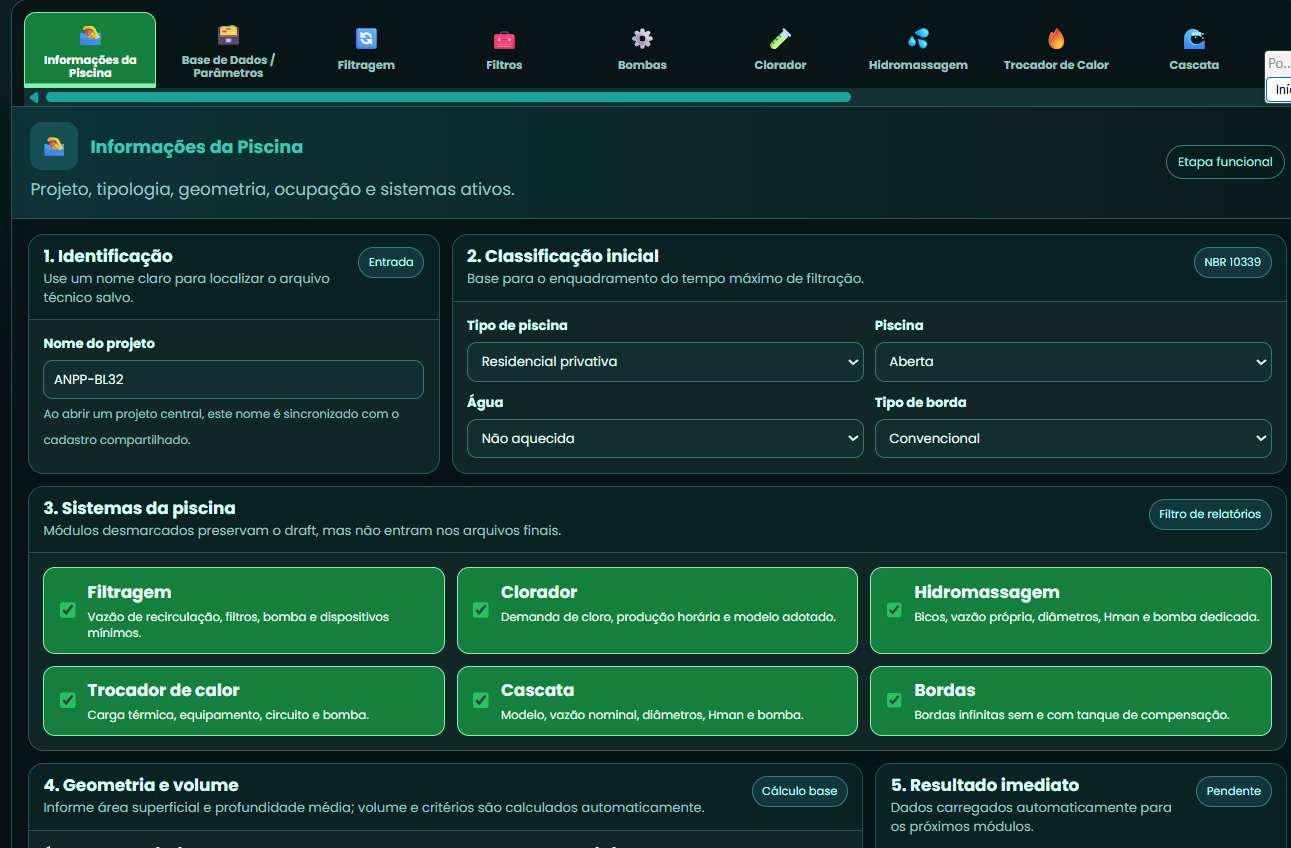This screenshot has height=848, width=1291.
Task: Click the Informações da Piscina section title
Action: pyautogui.click(x=196, y=147)
